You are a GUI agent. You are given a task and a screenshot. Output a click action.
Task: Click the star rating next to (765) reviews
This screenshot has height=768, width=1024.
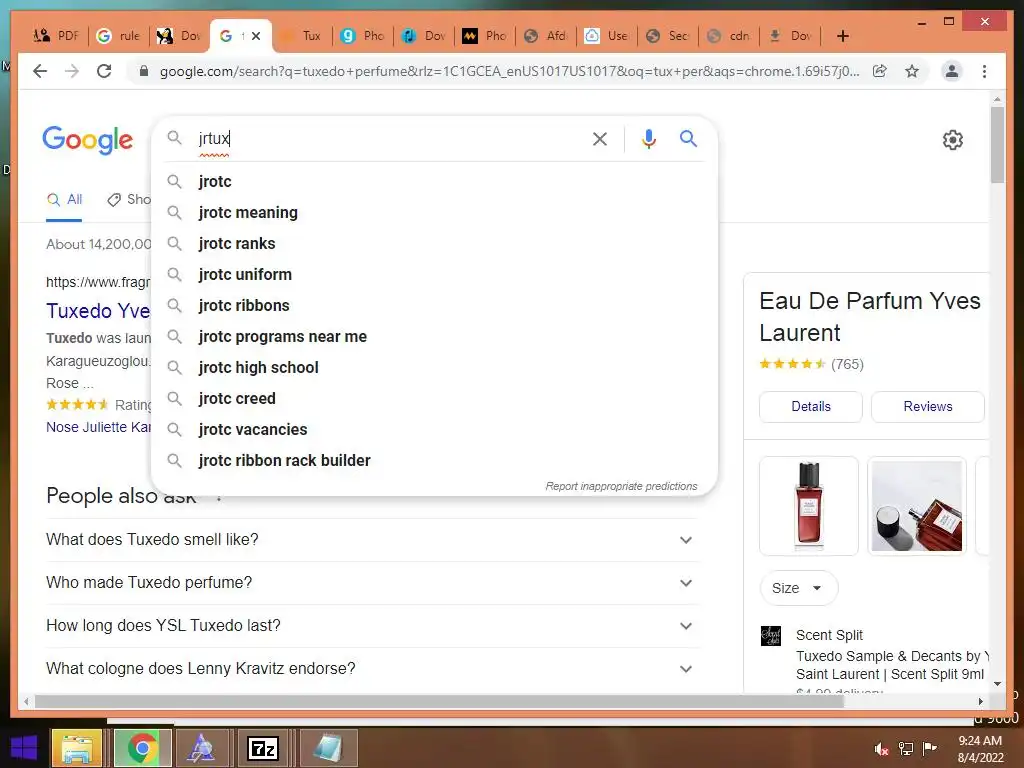792,364
